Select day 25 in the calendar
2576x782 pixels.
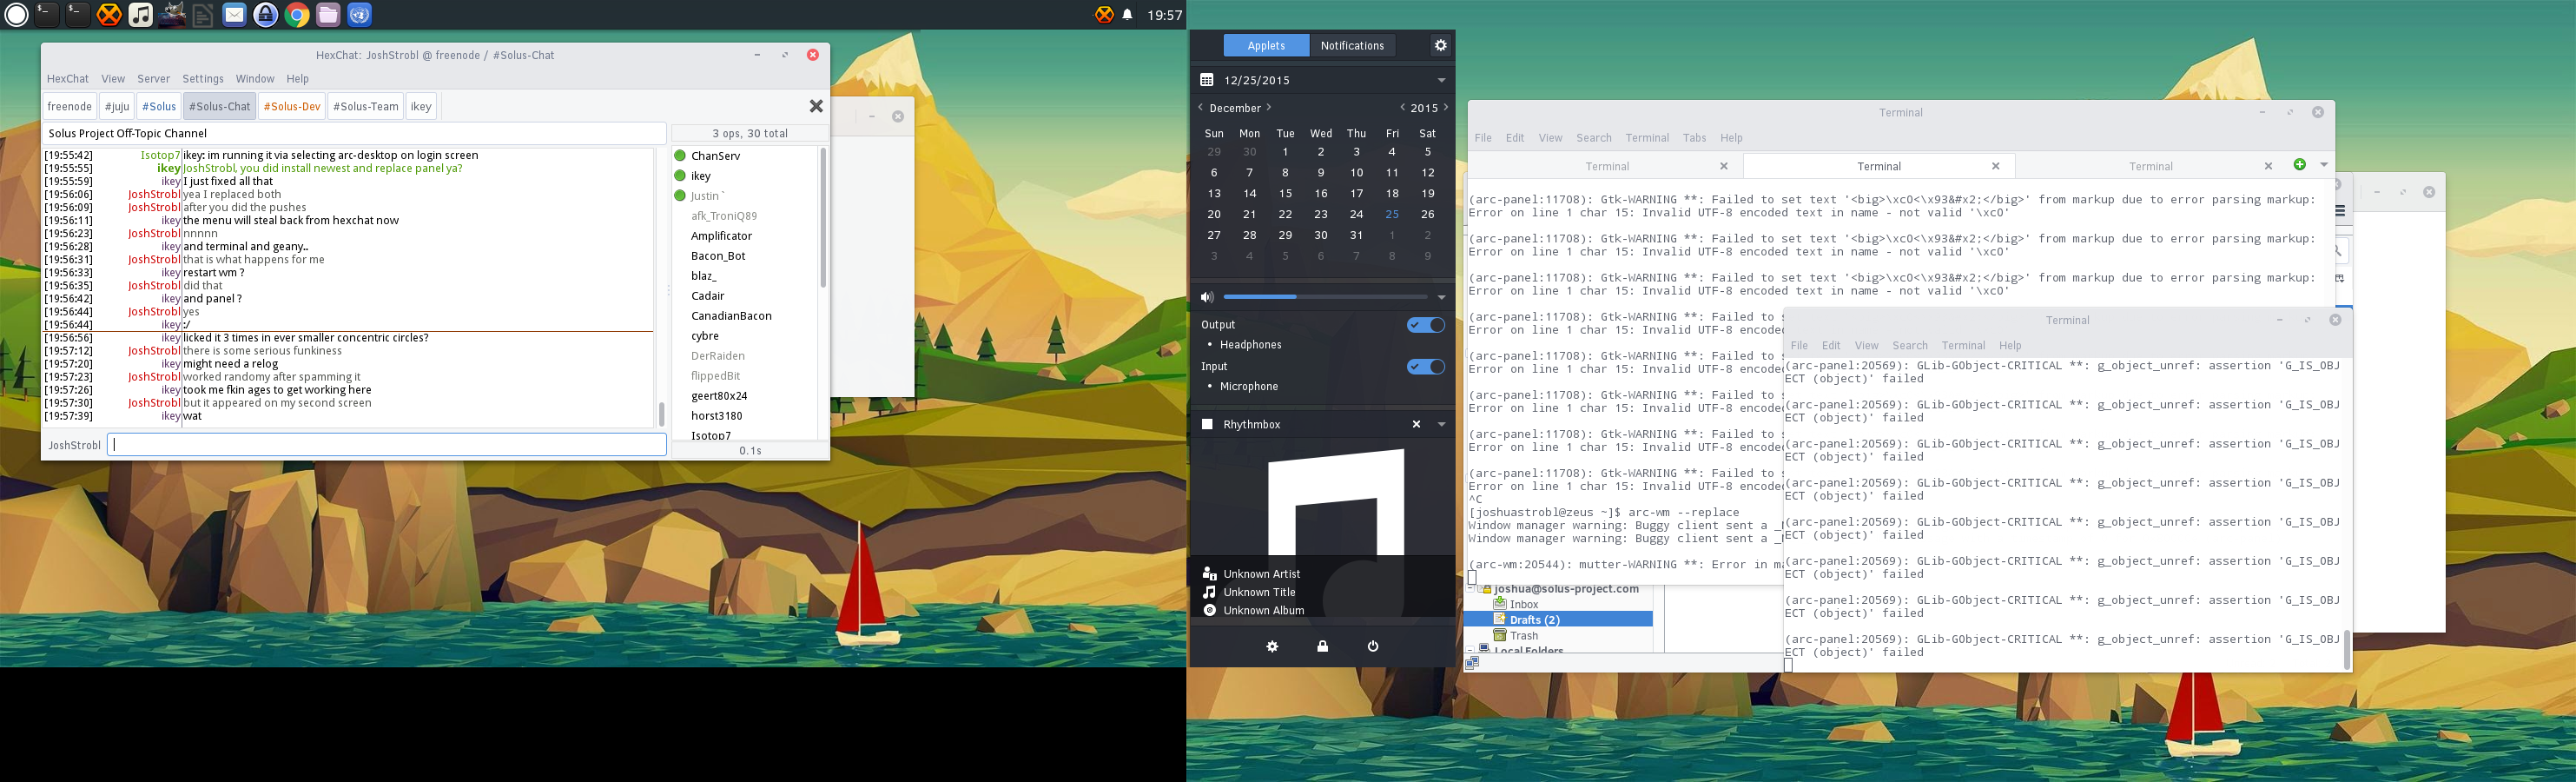1392,214
